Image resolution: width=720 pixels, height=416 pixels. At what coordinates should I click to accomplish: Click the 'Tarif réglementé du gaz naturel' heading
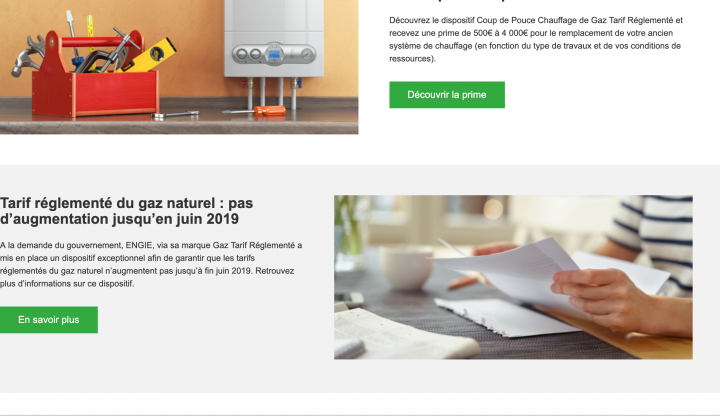(127, 211)
